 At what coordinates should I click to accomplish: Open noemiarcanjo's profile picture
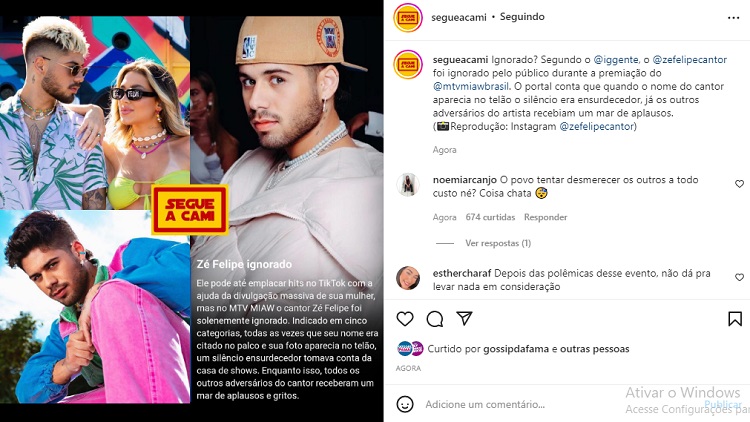[x=408, y=185]
